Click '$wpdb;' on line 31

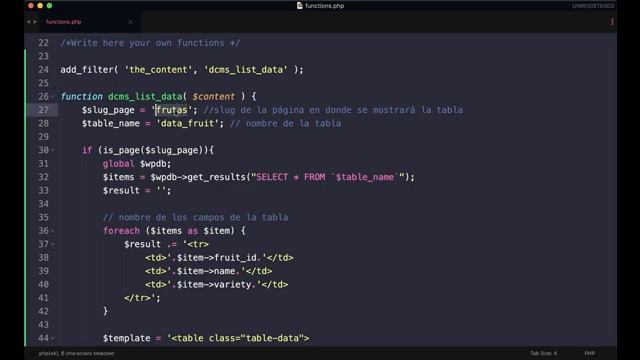(156, 164)
